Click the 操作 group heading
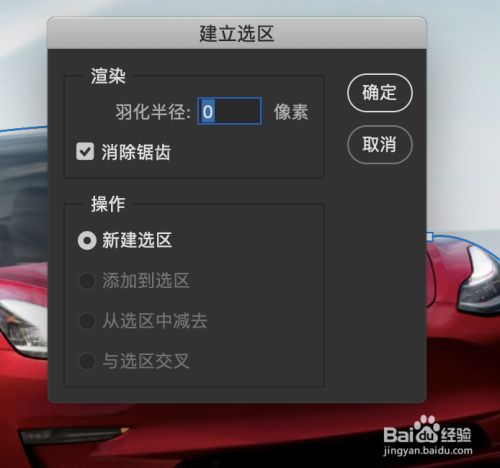The height and width of the screenshot is (468, 500). (108, 204)
